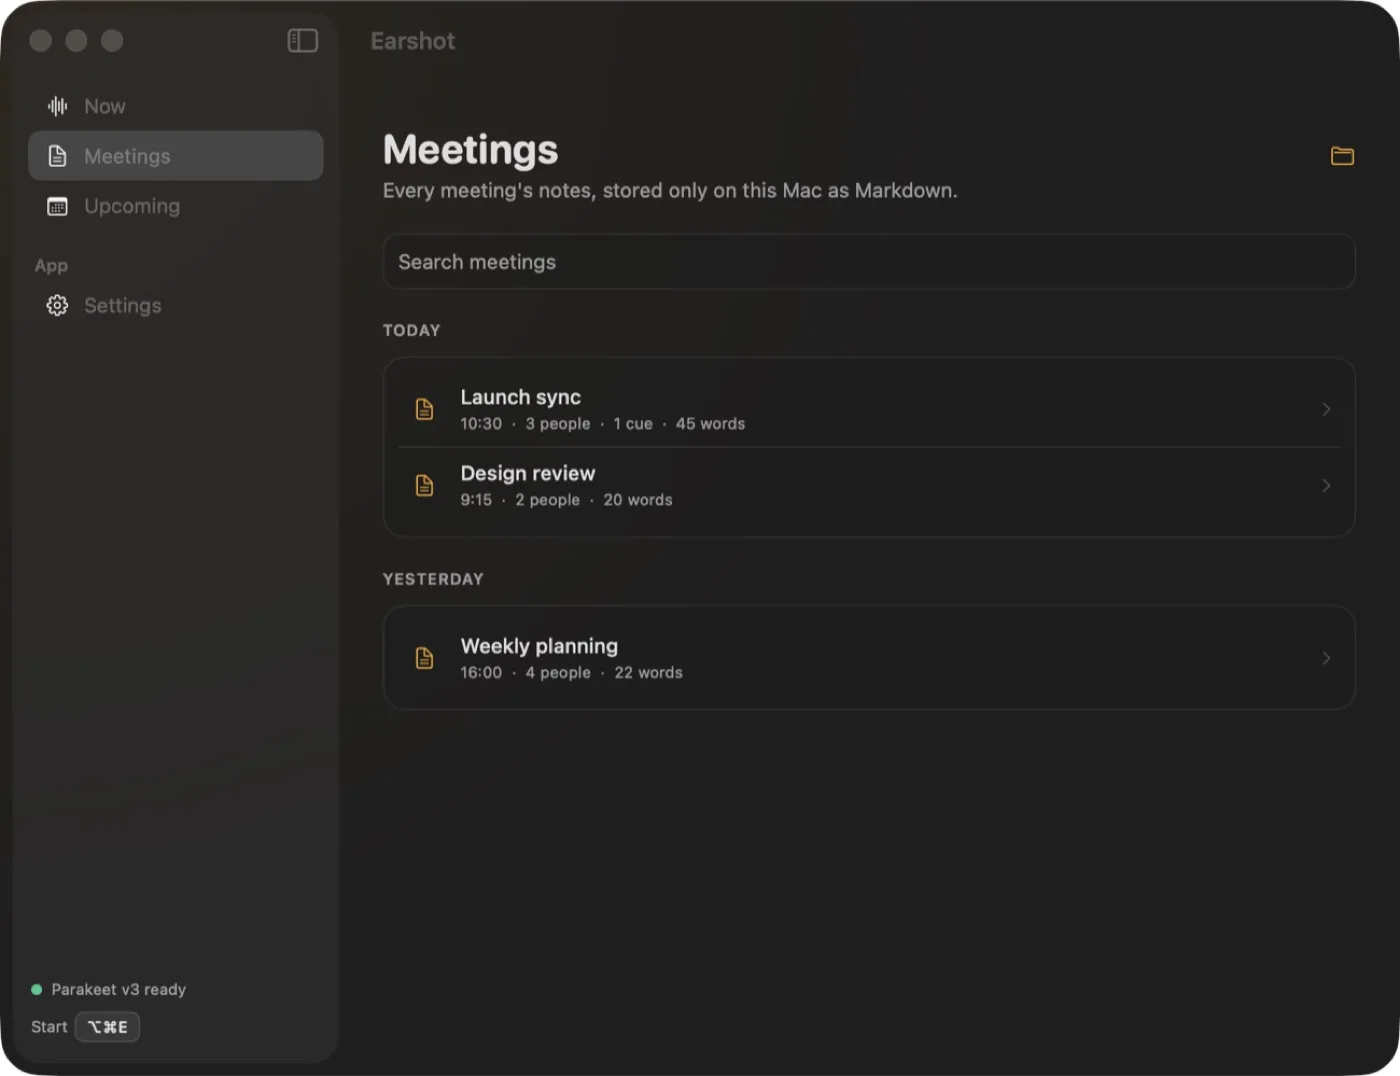Open the Launch sync row chevron

pos(1326,409)
